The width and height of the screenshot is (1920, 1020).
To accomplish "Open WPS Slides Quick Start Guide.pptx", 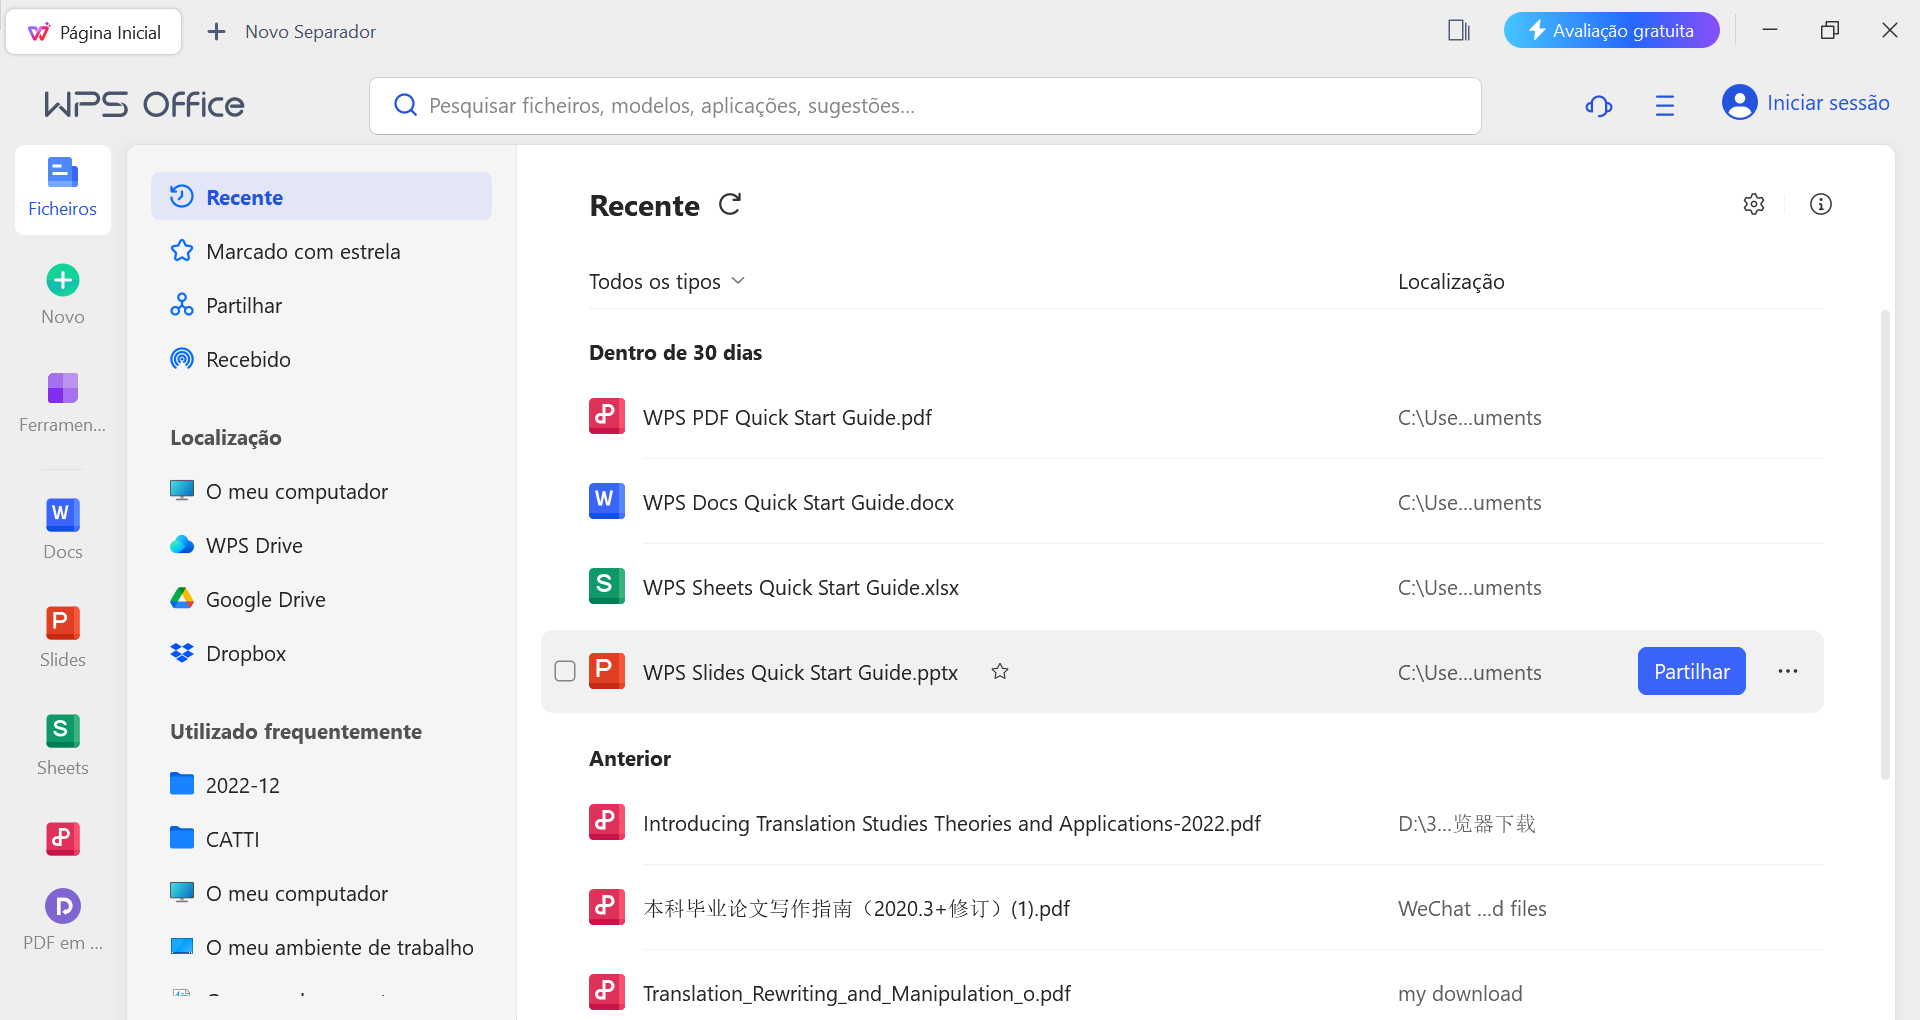I will [800, 672].
